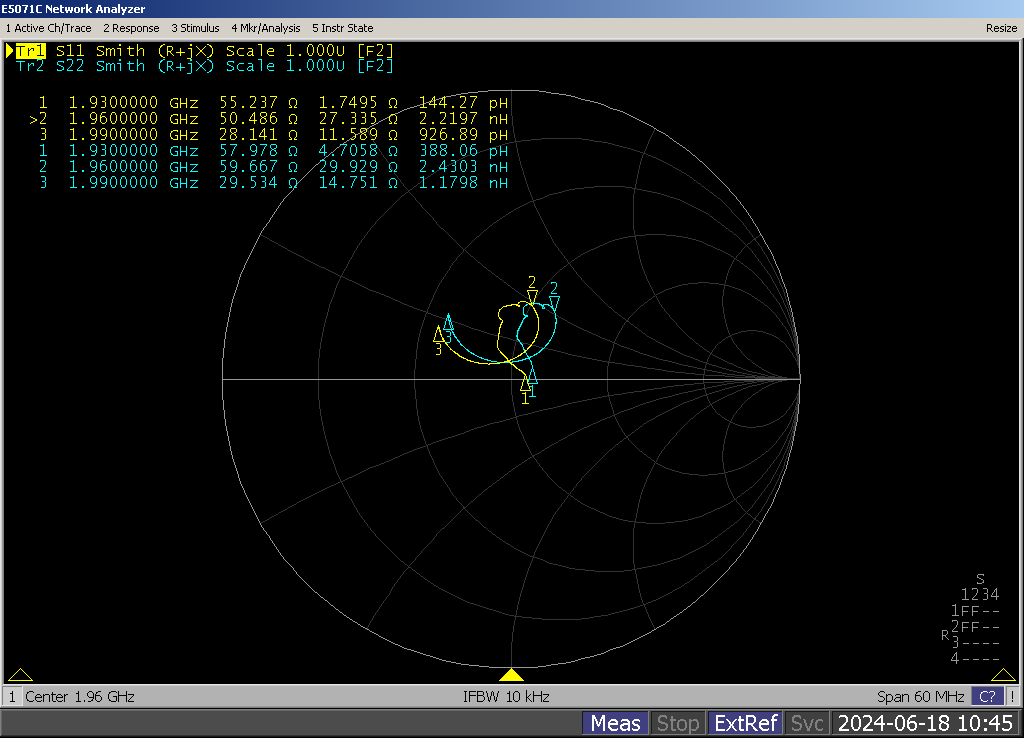
Task: Open the 5 Instr State menu
Action: pos(342,28)
